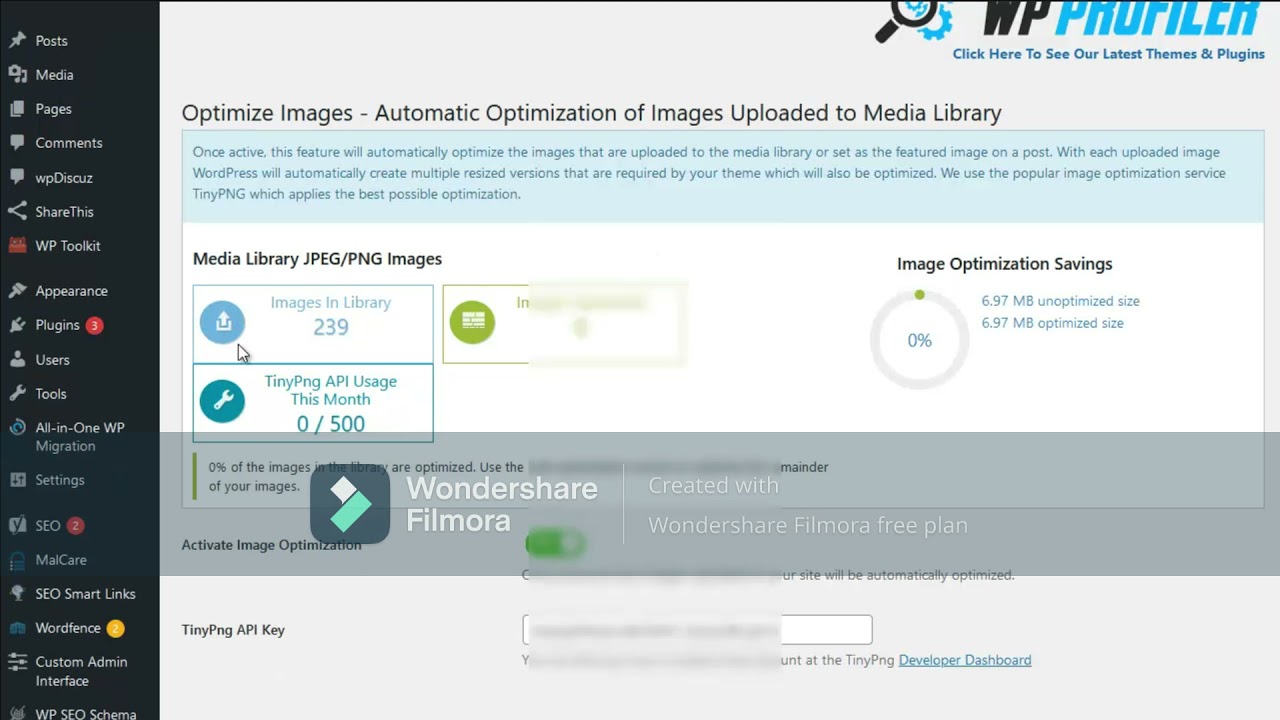
Task: Click the All-in-One WP Migration icon
Action: pos(17,428)
